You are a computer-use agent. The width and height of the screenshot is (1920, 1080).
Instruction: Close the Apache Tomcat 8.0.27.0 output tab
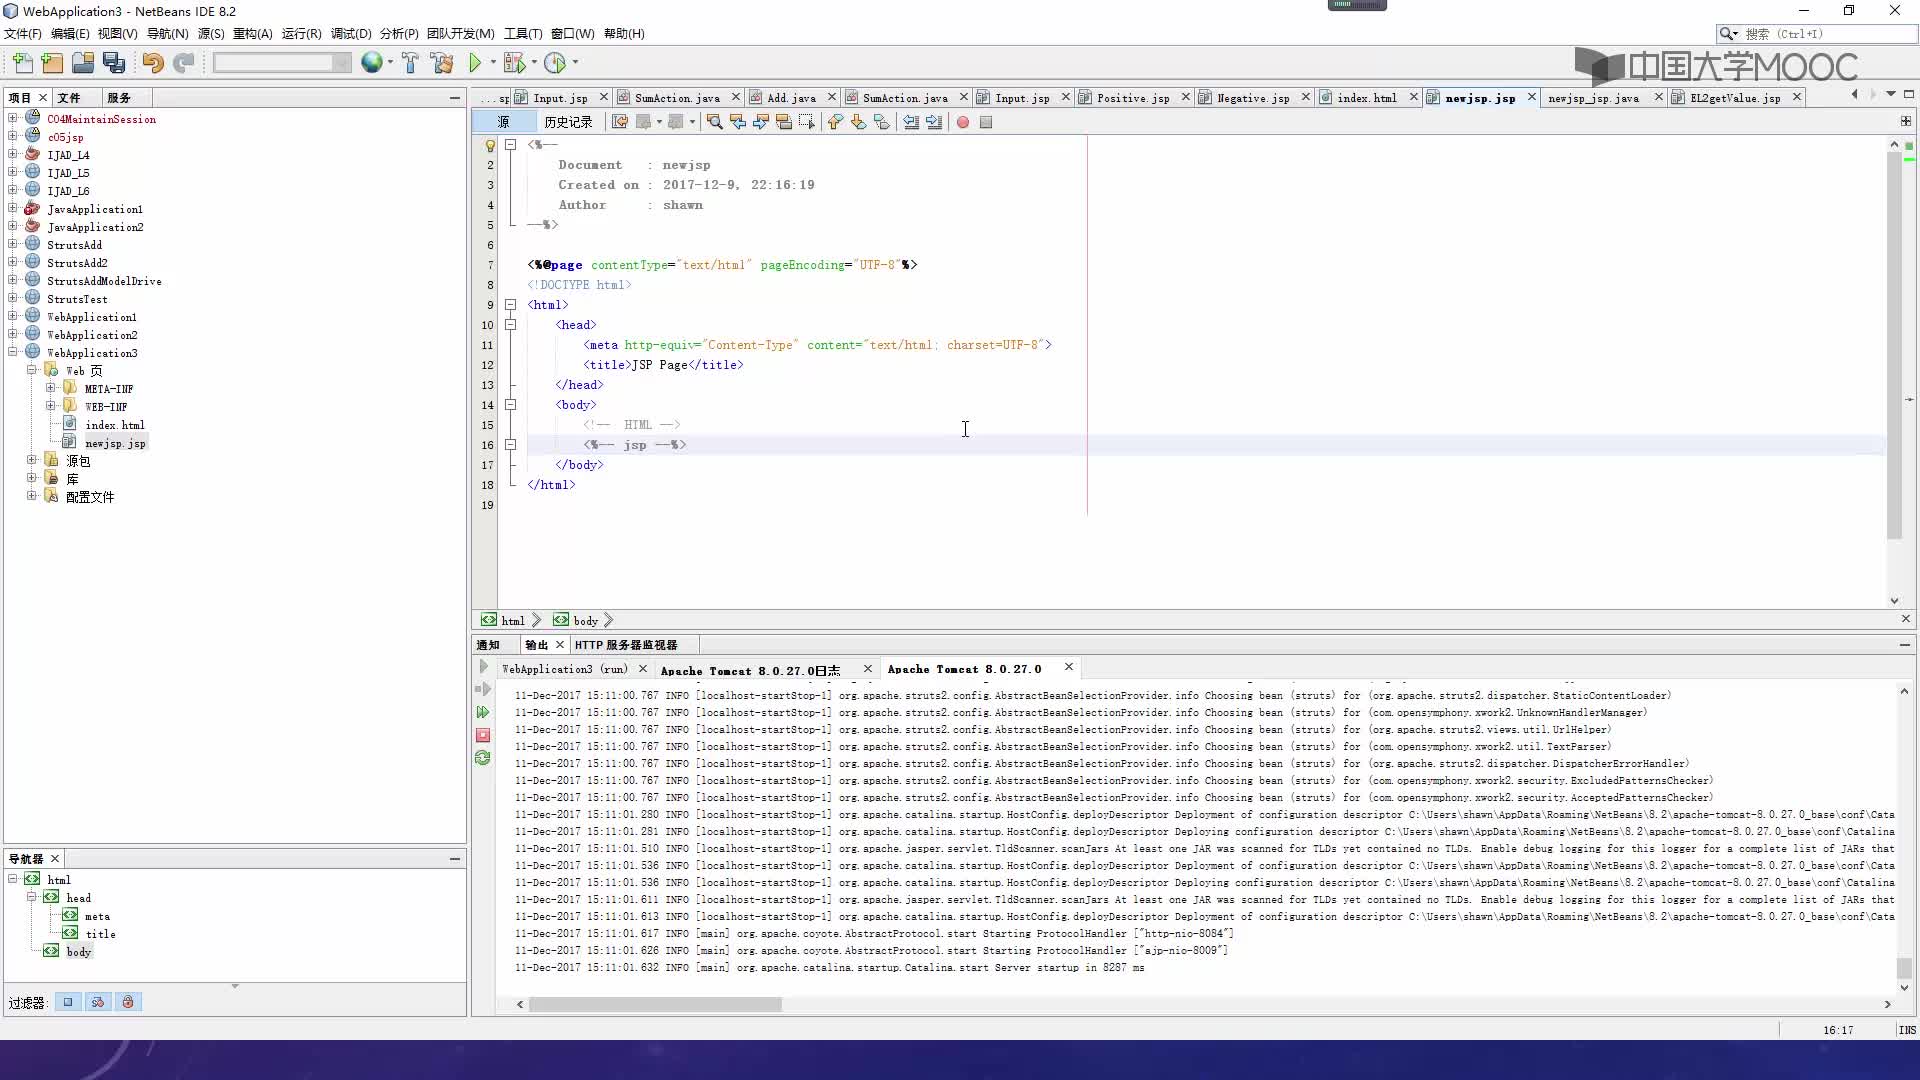click(x=1069, y=667)
